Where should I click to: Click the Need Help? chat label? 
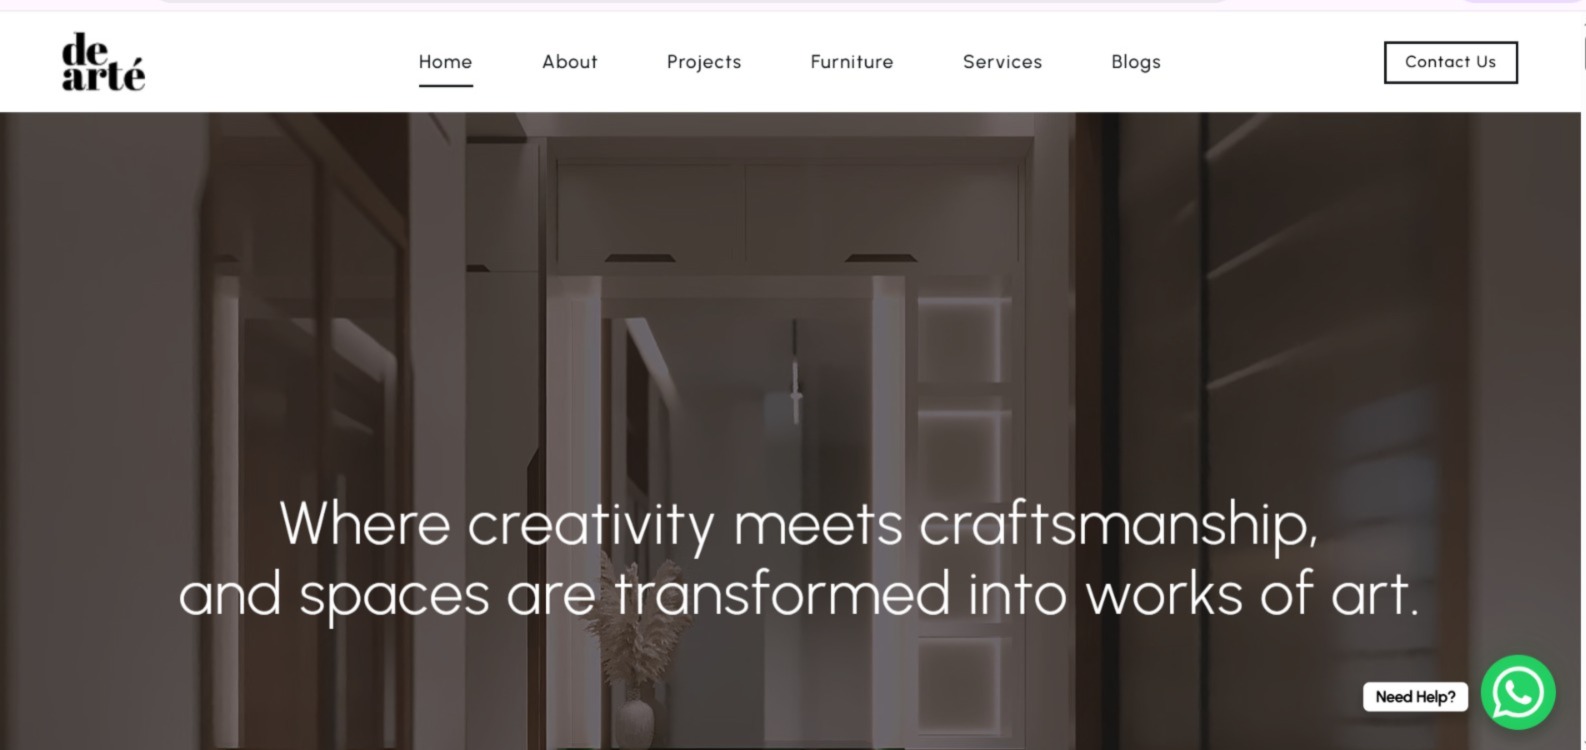[1415, 697]
